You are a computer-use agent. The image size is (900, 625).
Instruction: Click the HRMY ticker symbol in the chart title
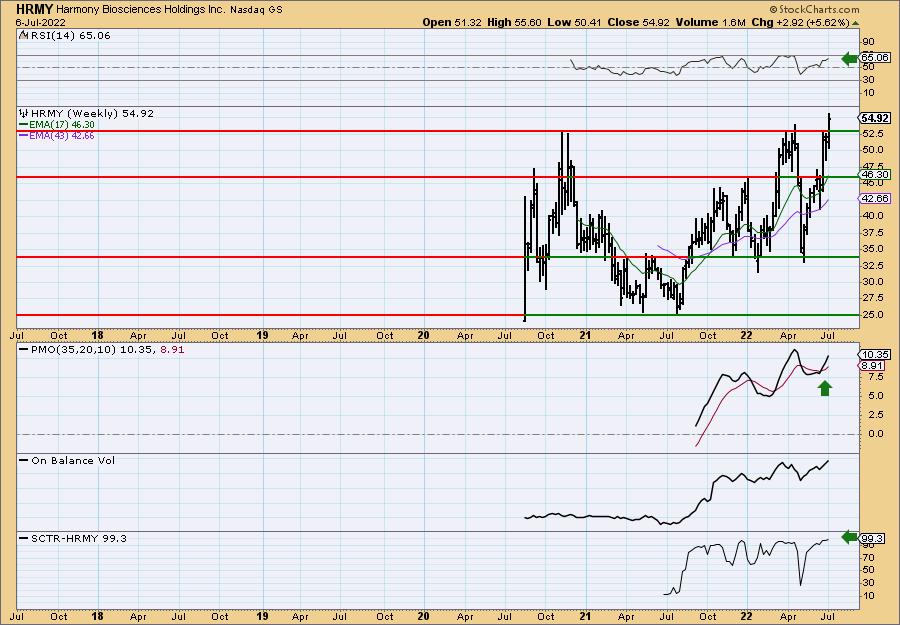35,9
